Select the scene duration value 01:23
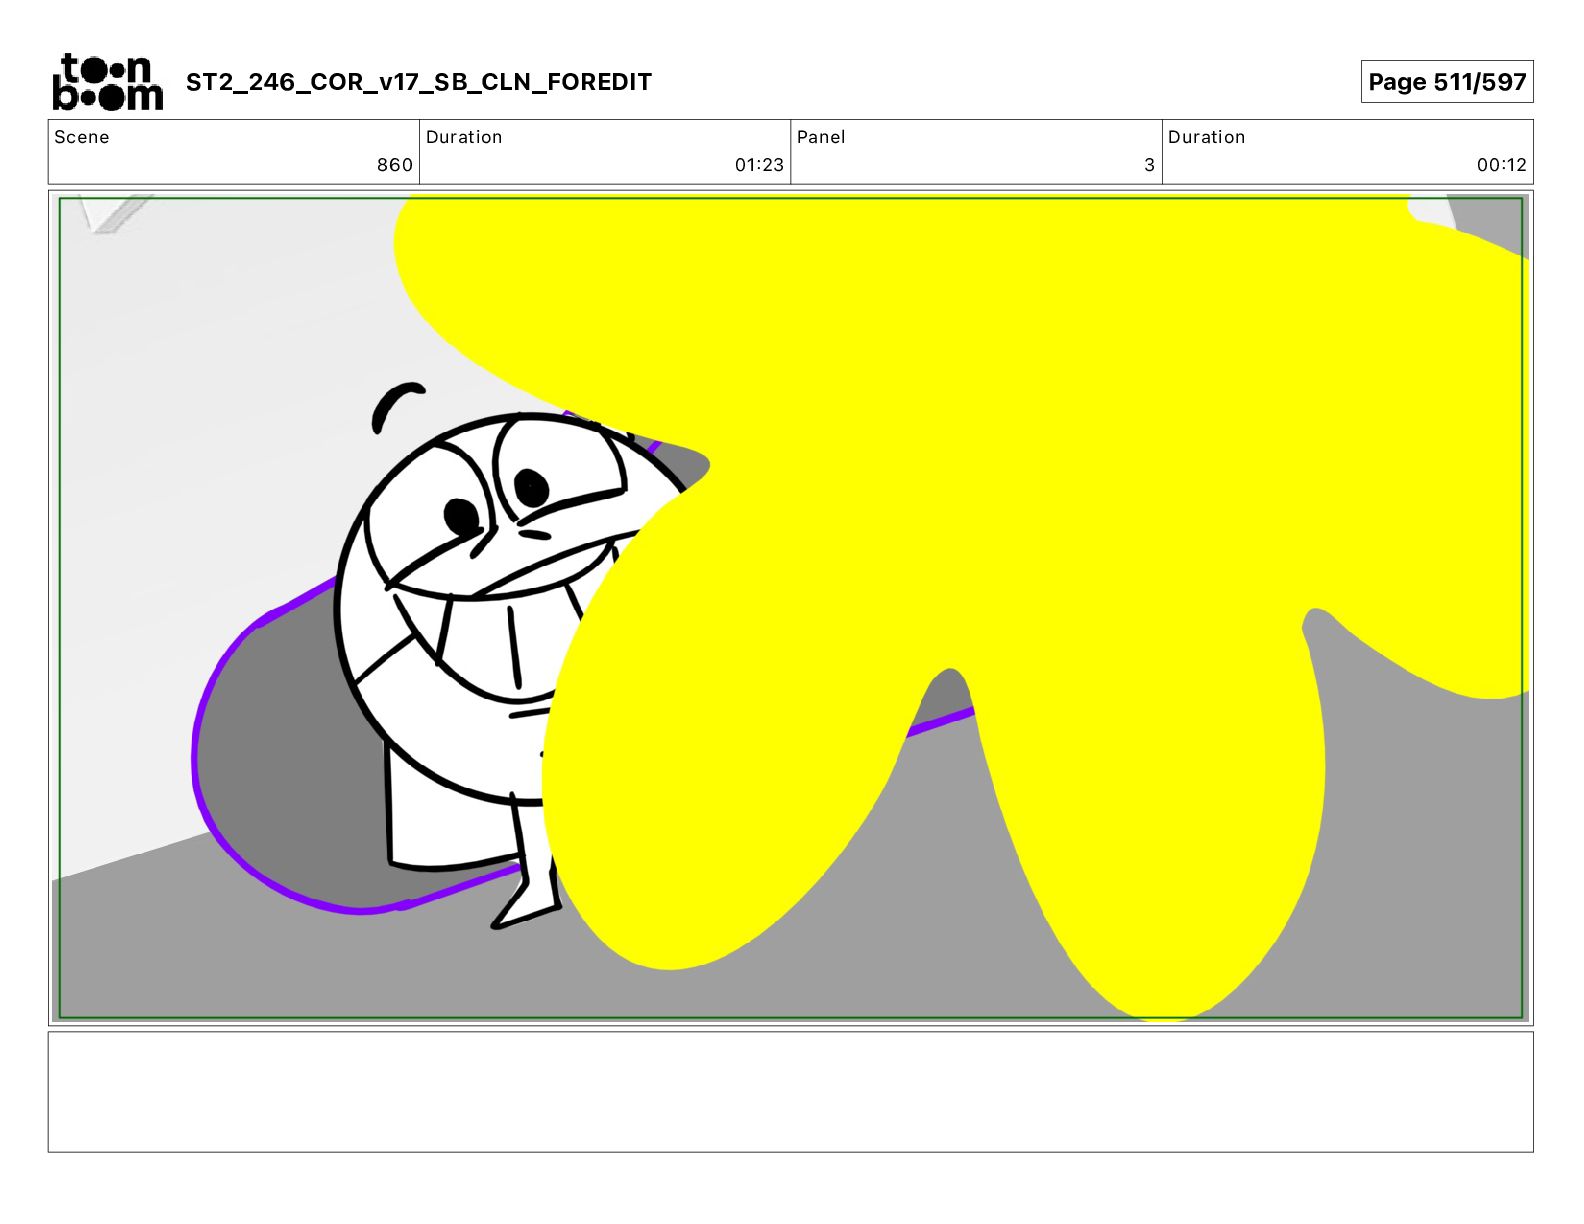Image resolution: width=1584 pixels, height=1224 pixels. (x=759, y=165)
